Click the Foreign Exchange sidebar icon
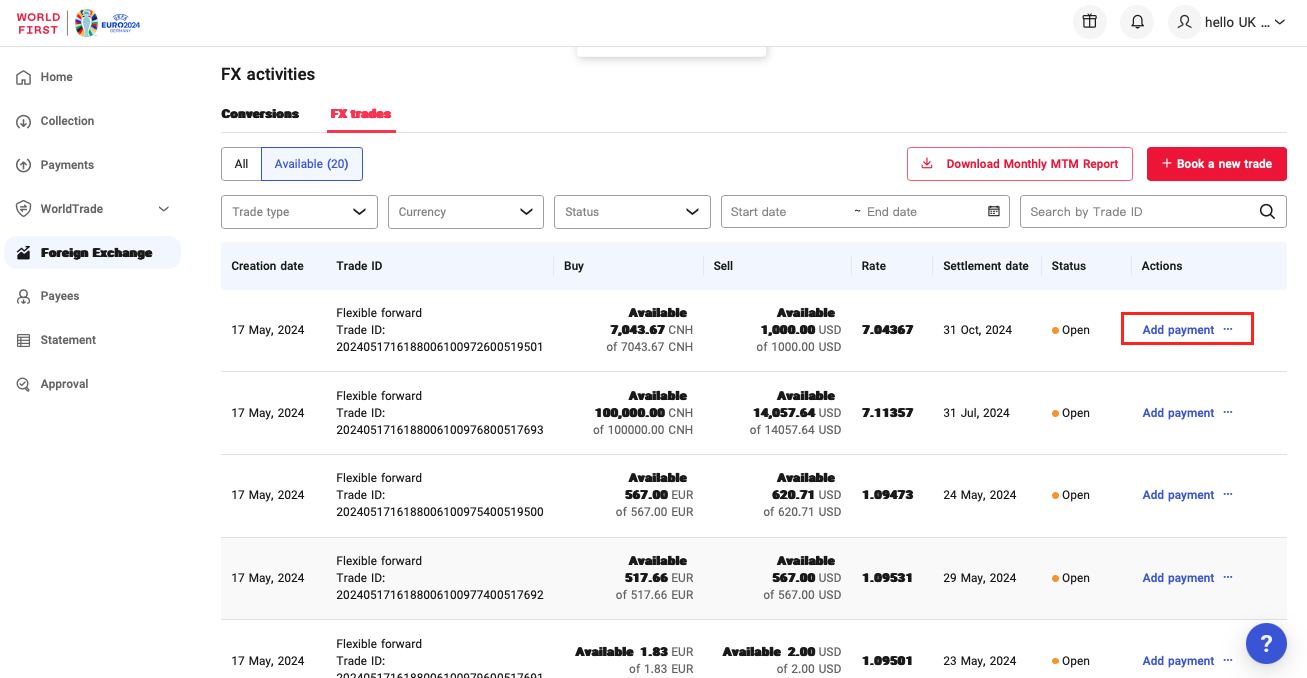Screen dimensions: 1307x678 pos(24,252)
